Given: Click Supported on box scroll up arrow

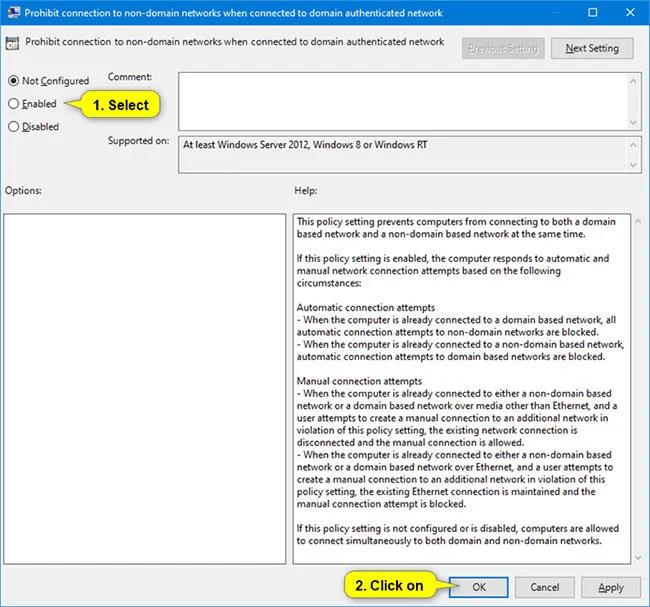Looking at the screenshot, I should (x=633, y=145).
